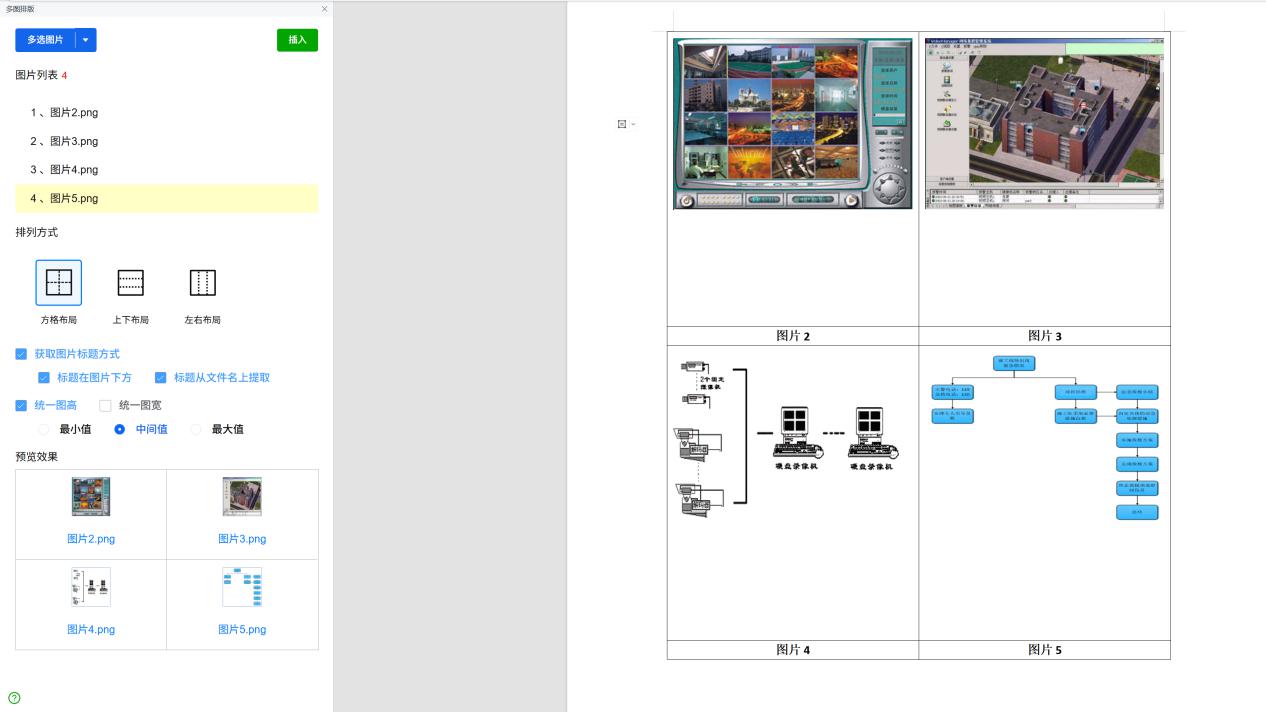The height and width of the screenshot is (712, 1266).
Task: Toggle 获取图片标题方式 checkbox
Action: pyautogui.click(x=21, y=354)
